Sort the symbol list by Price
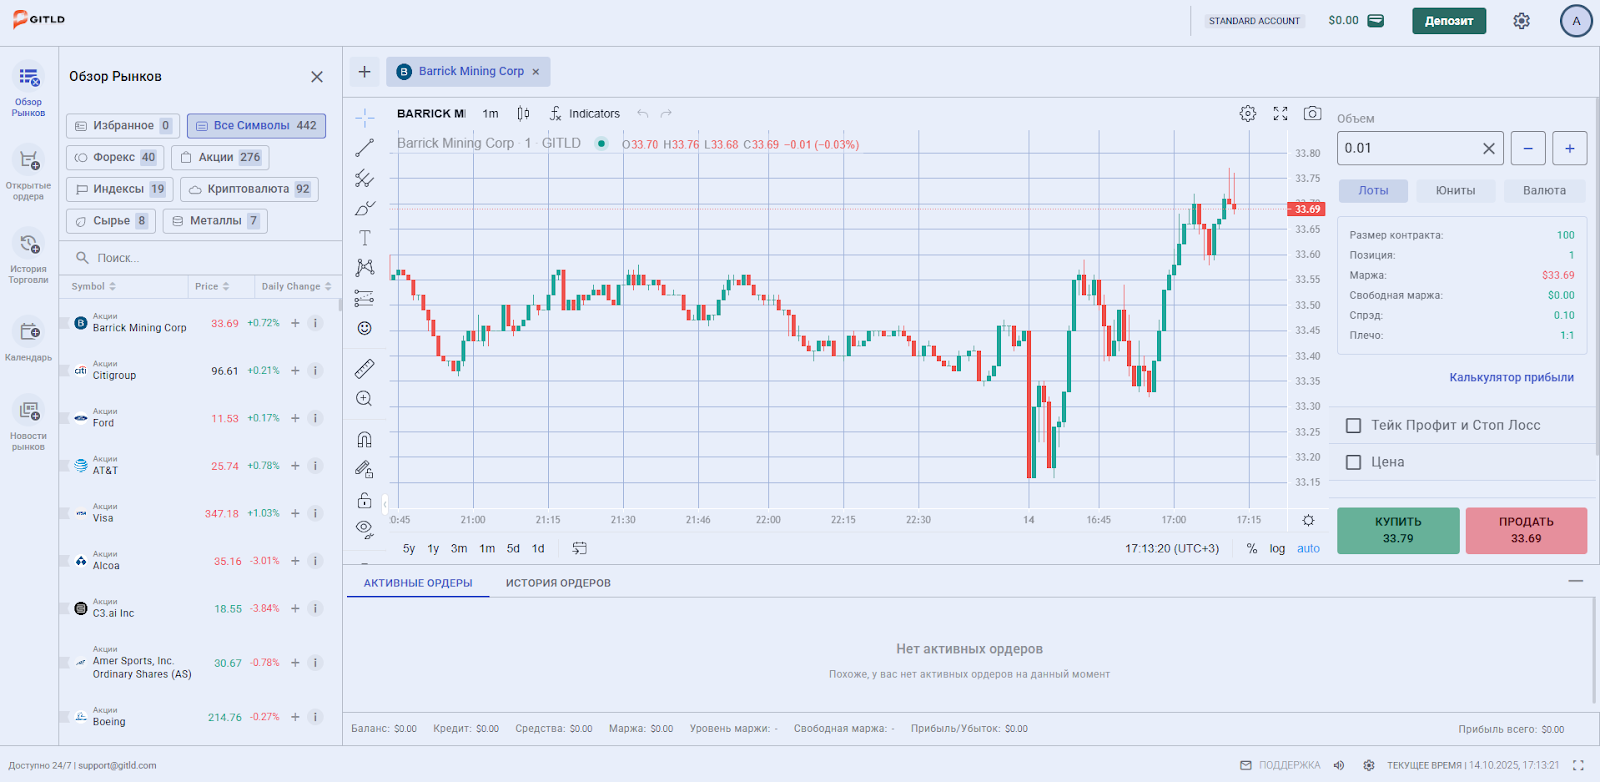Image resolution: width=1600 pixels, height=782 pixels. [212, 287]
